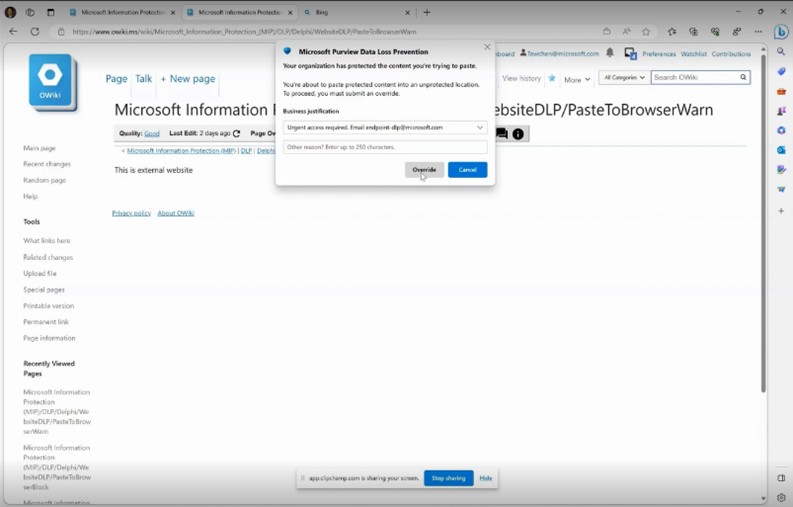Viewport: 793px width, 507px height.
Task: View site information lock icon
Action: coord(61,31)
